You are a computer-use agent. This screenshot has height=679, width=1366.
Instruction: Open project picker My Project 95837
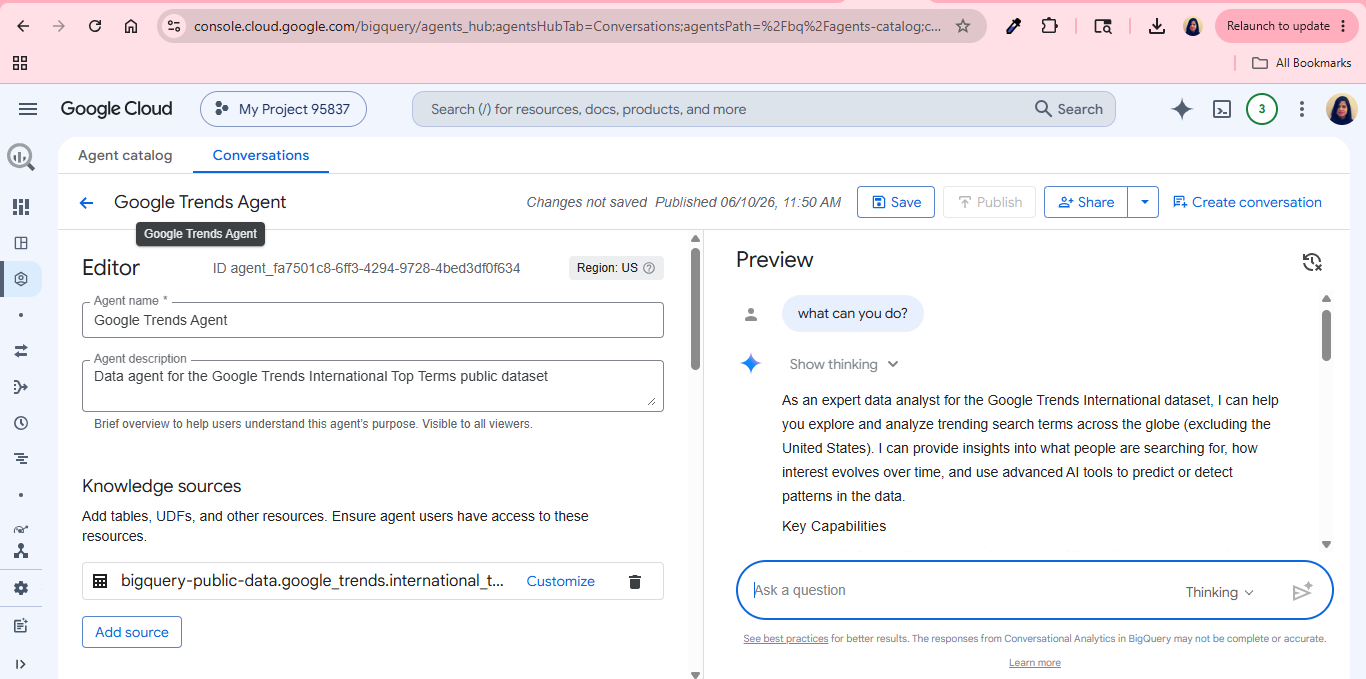pyautogui.click(x=283, y=109)
